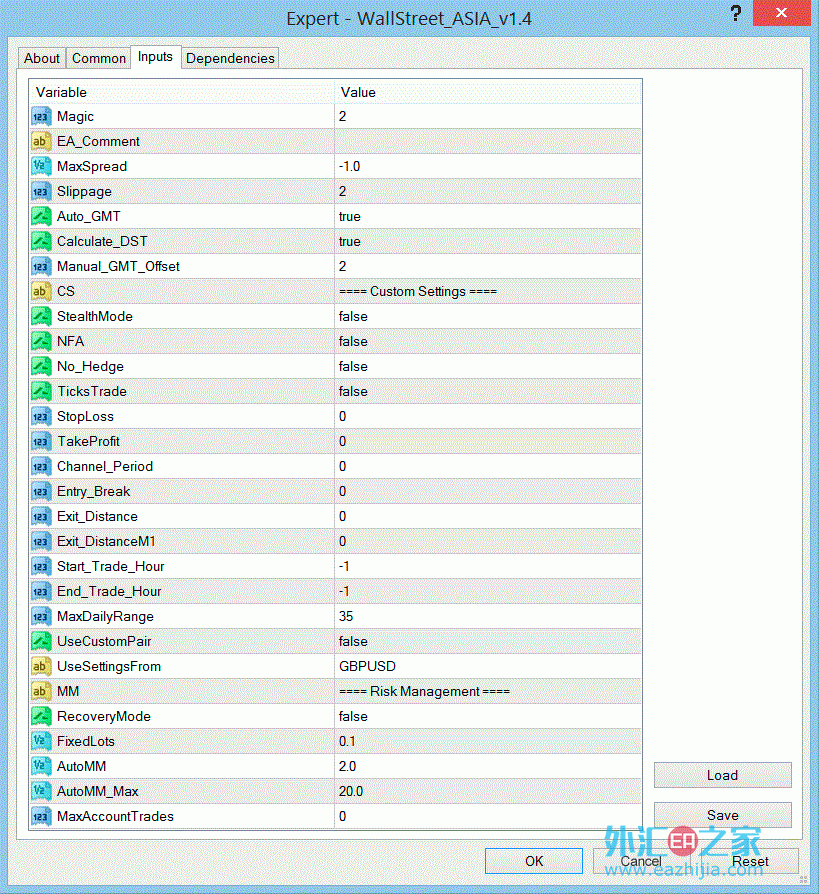
Task: Click the boolean icon beside Calculate_DST
Action: coord(41,242)
